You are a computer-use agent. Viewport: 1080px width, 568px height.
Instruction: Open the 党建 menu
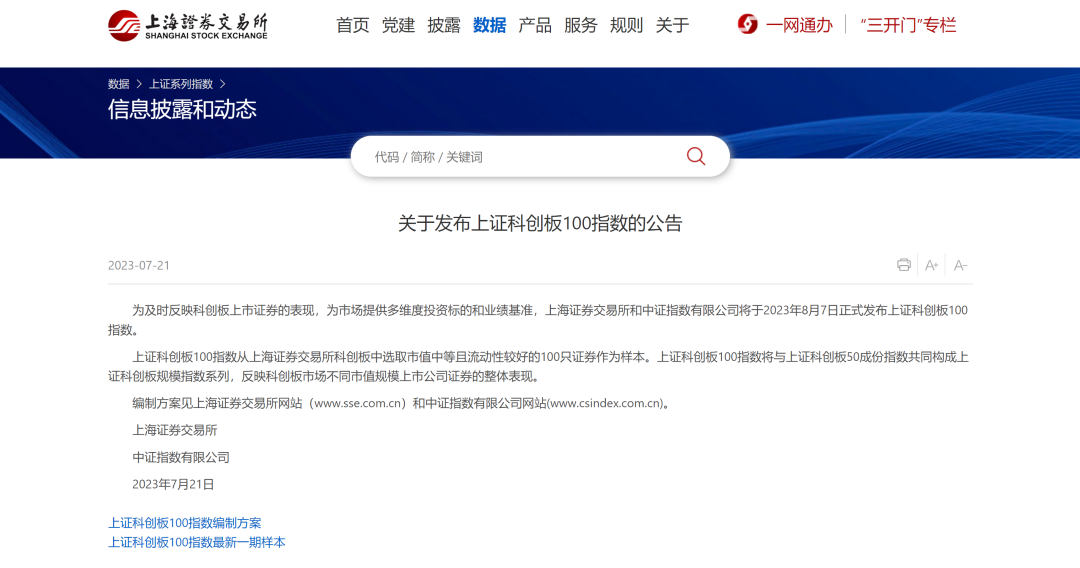tap(398, 25)
